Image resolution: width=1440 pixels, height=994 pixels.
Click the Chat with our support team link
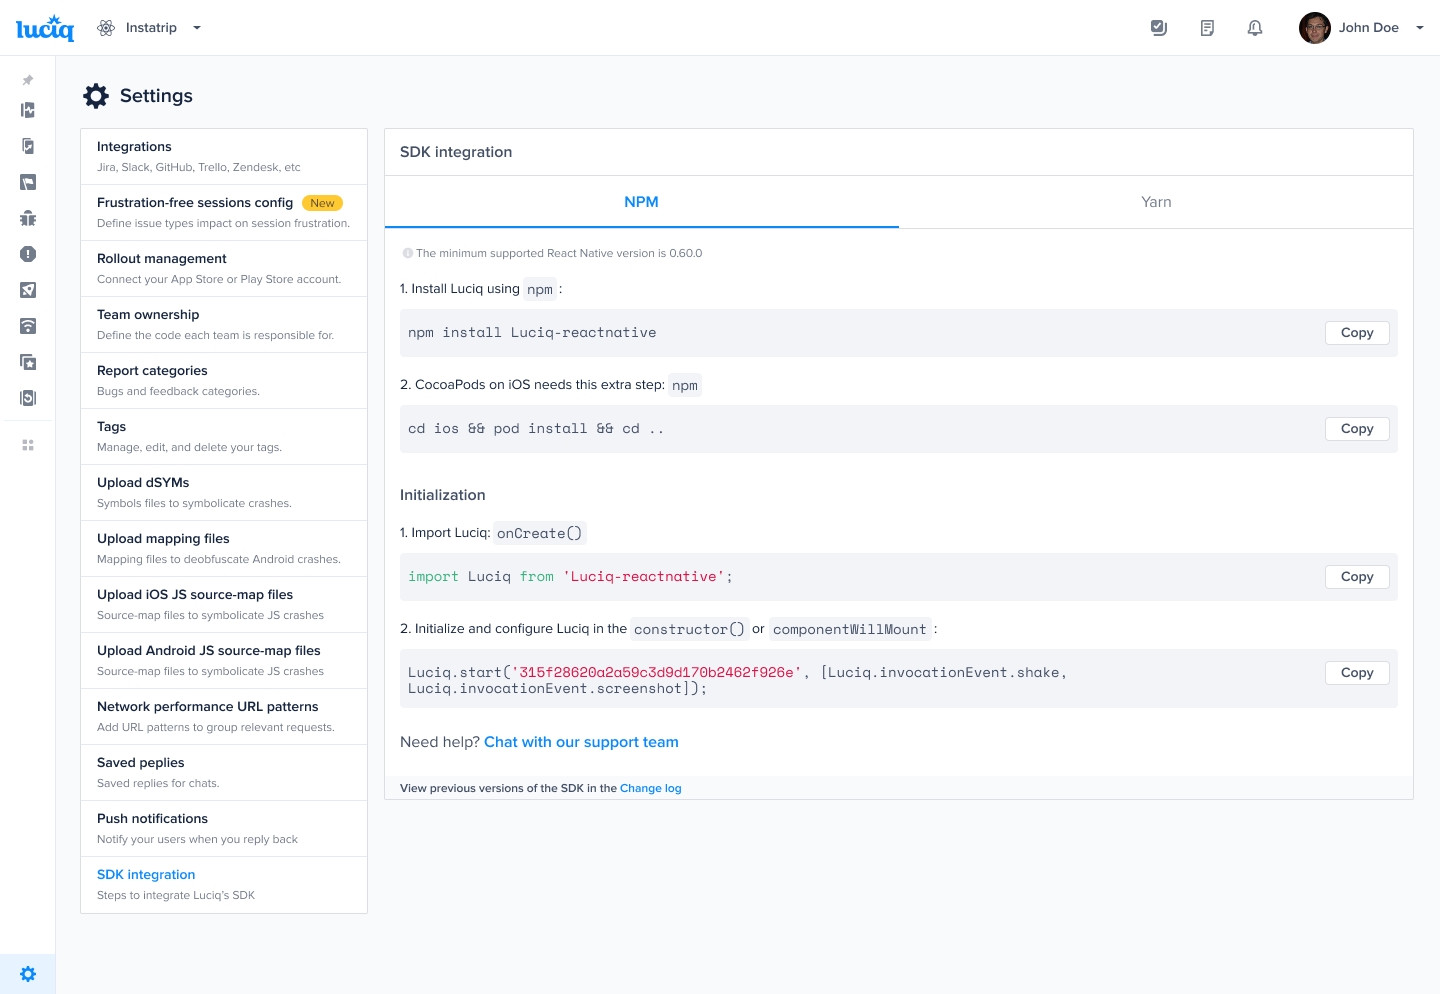(x=581, y=742)
